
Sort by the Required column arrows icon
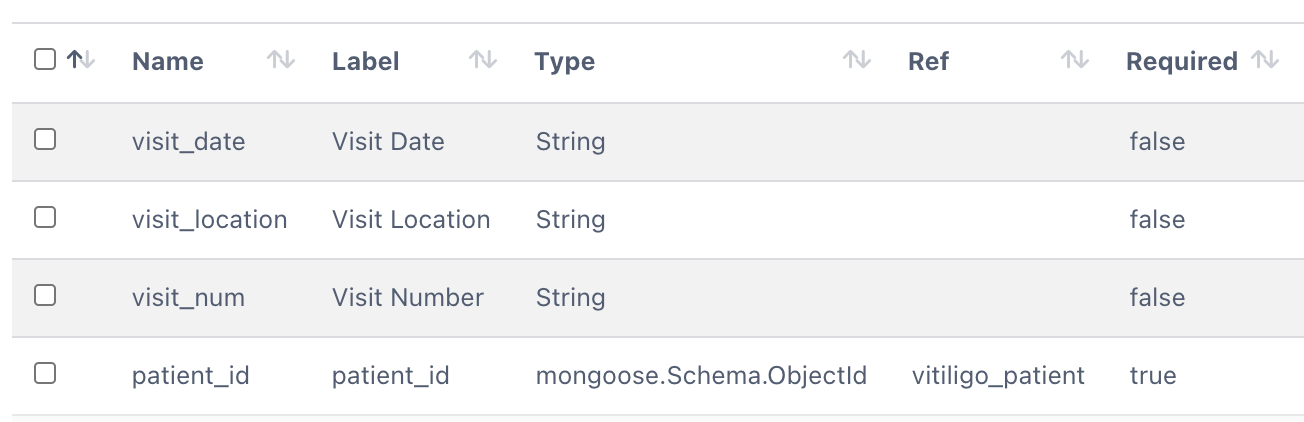(x=1266, y=61)
